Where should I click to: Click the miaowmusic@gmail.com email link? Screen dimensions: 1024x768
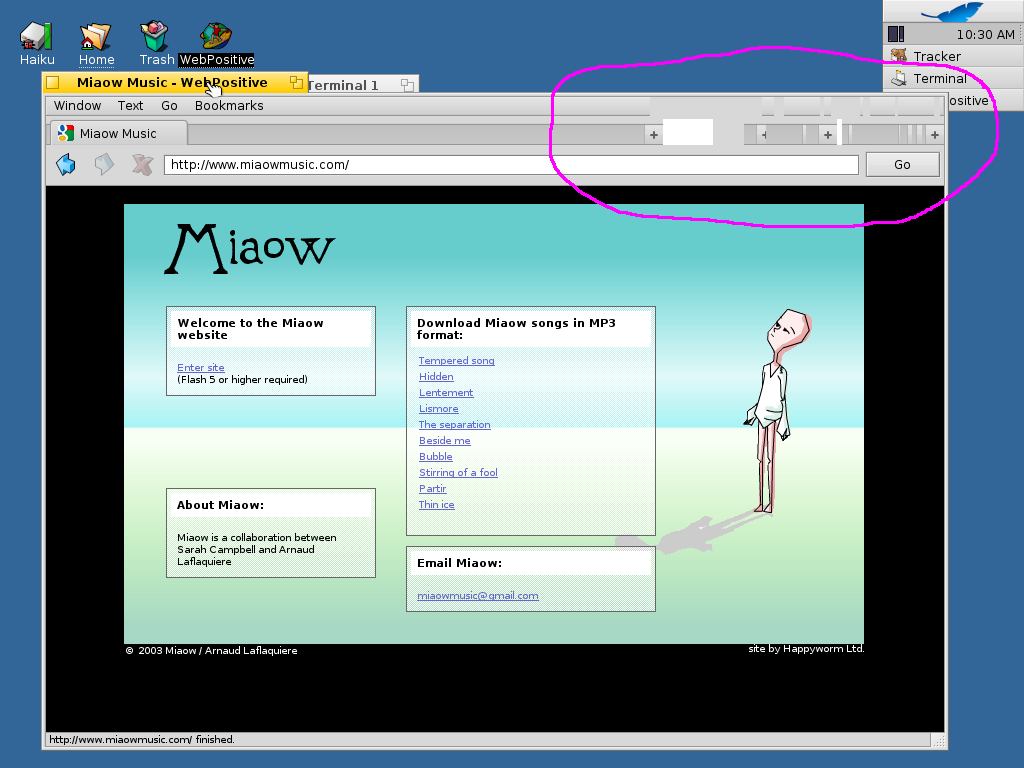tap(477, 596)
